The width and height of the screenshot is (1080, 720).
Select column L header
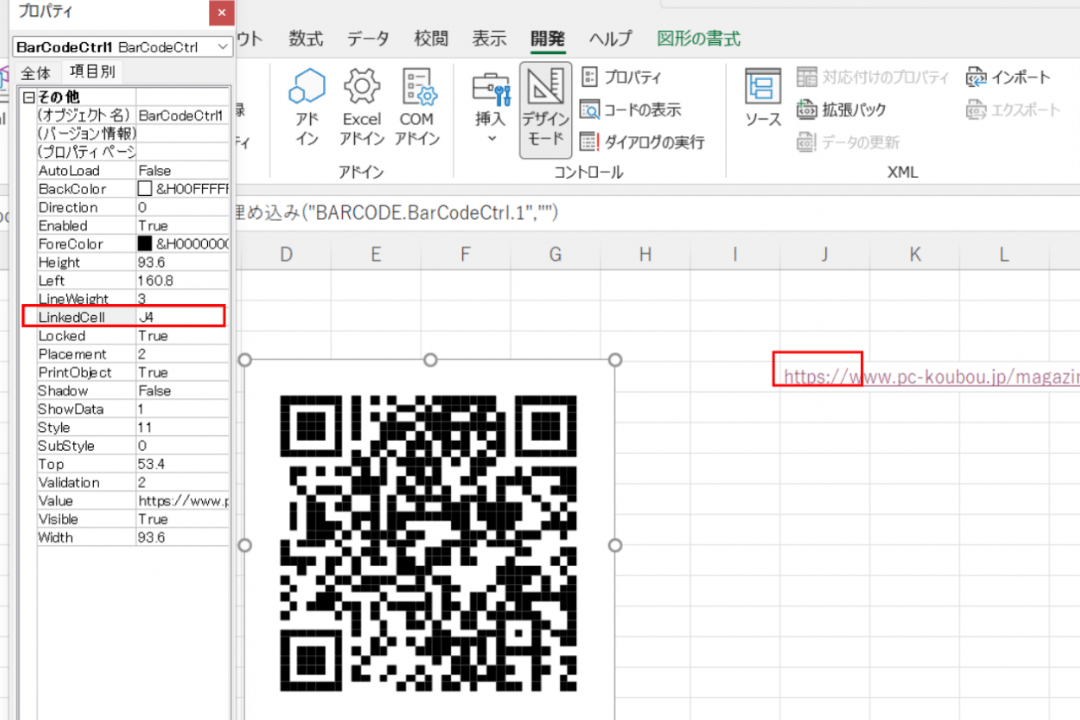point(1004,255)
